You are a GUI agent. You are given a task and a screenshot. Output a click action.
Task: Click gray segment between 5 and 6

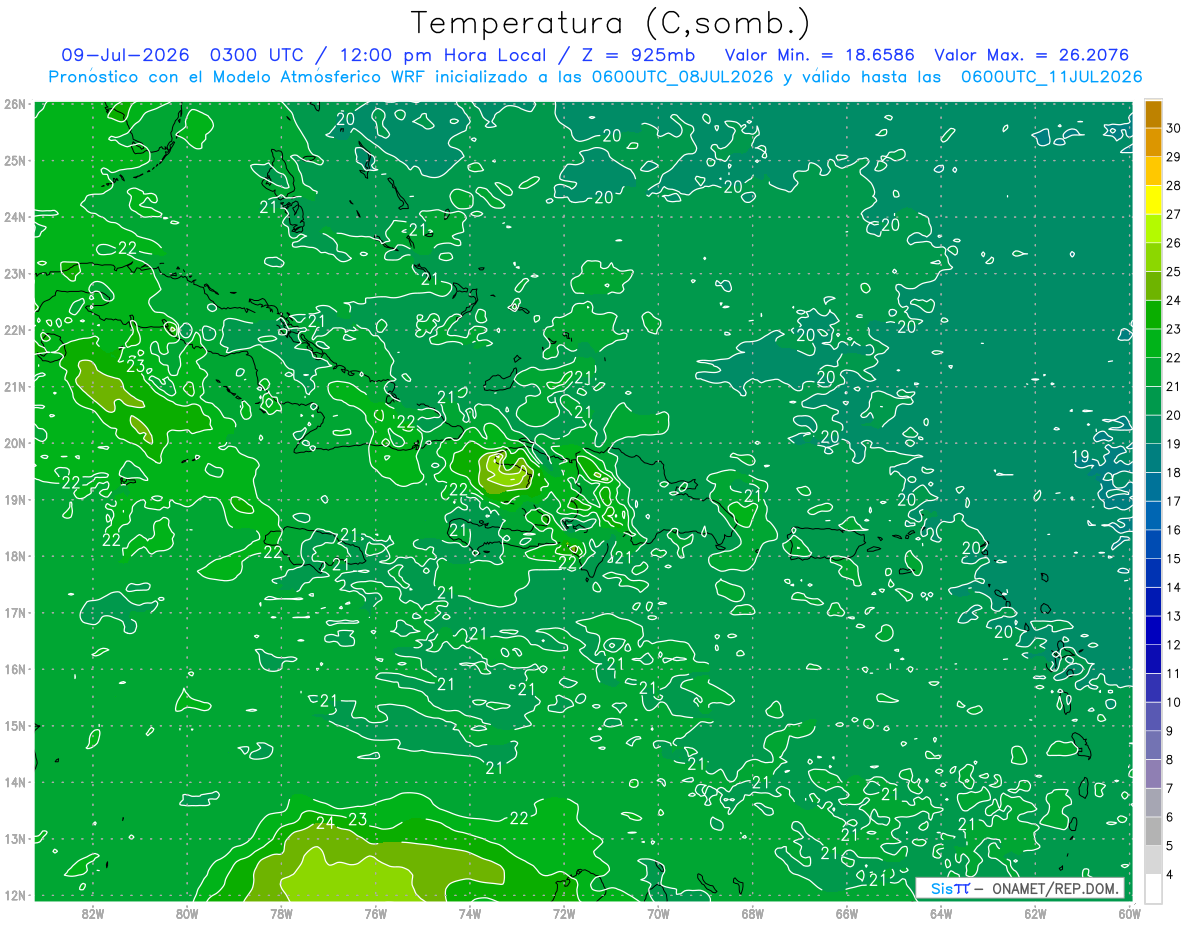tap(1153, 831)
